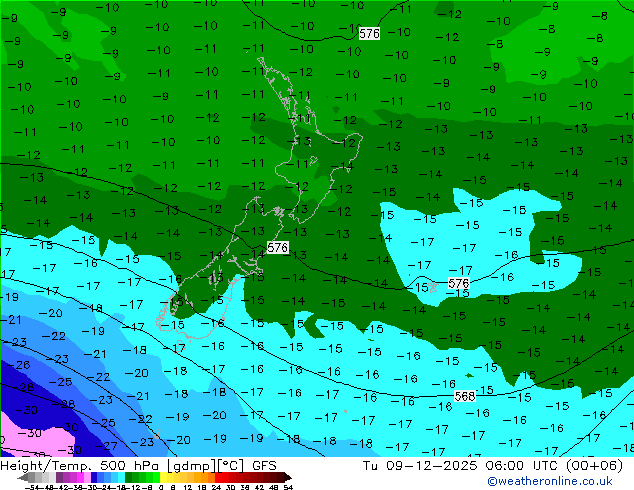
Task: Click the -27 temperature value
Action: (105, 446)
